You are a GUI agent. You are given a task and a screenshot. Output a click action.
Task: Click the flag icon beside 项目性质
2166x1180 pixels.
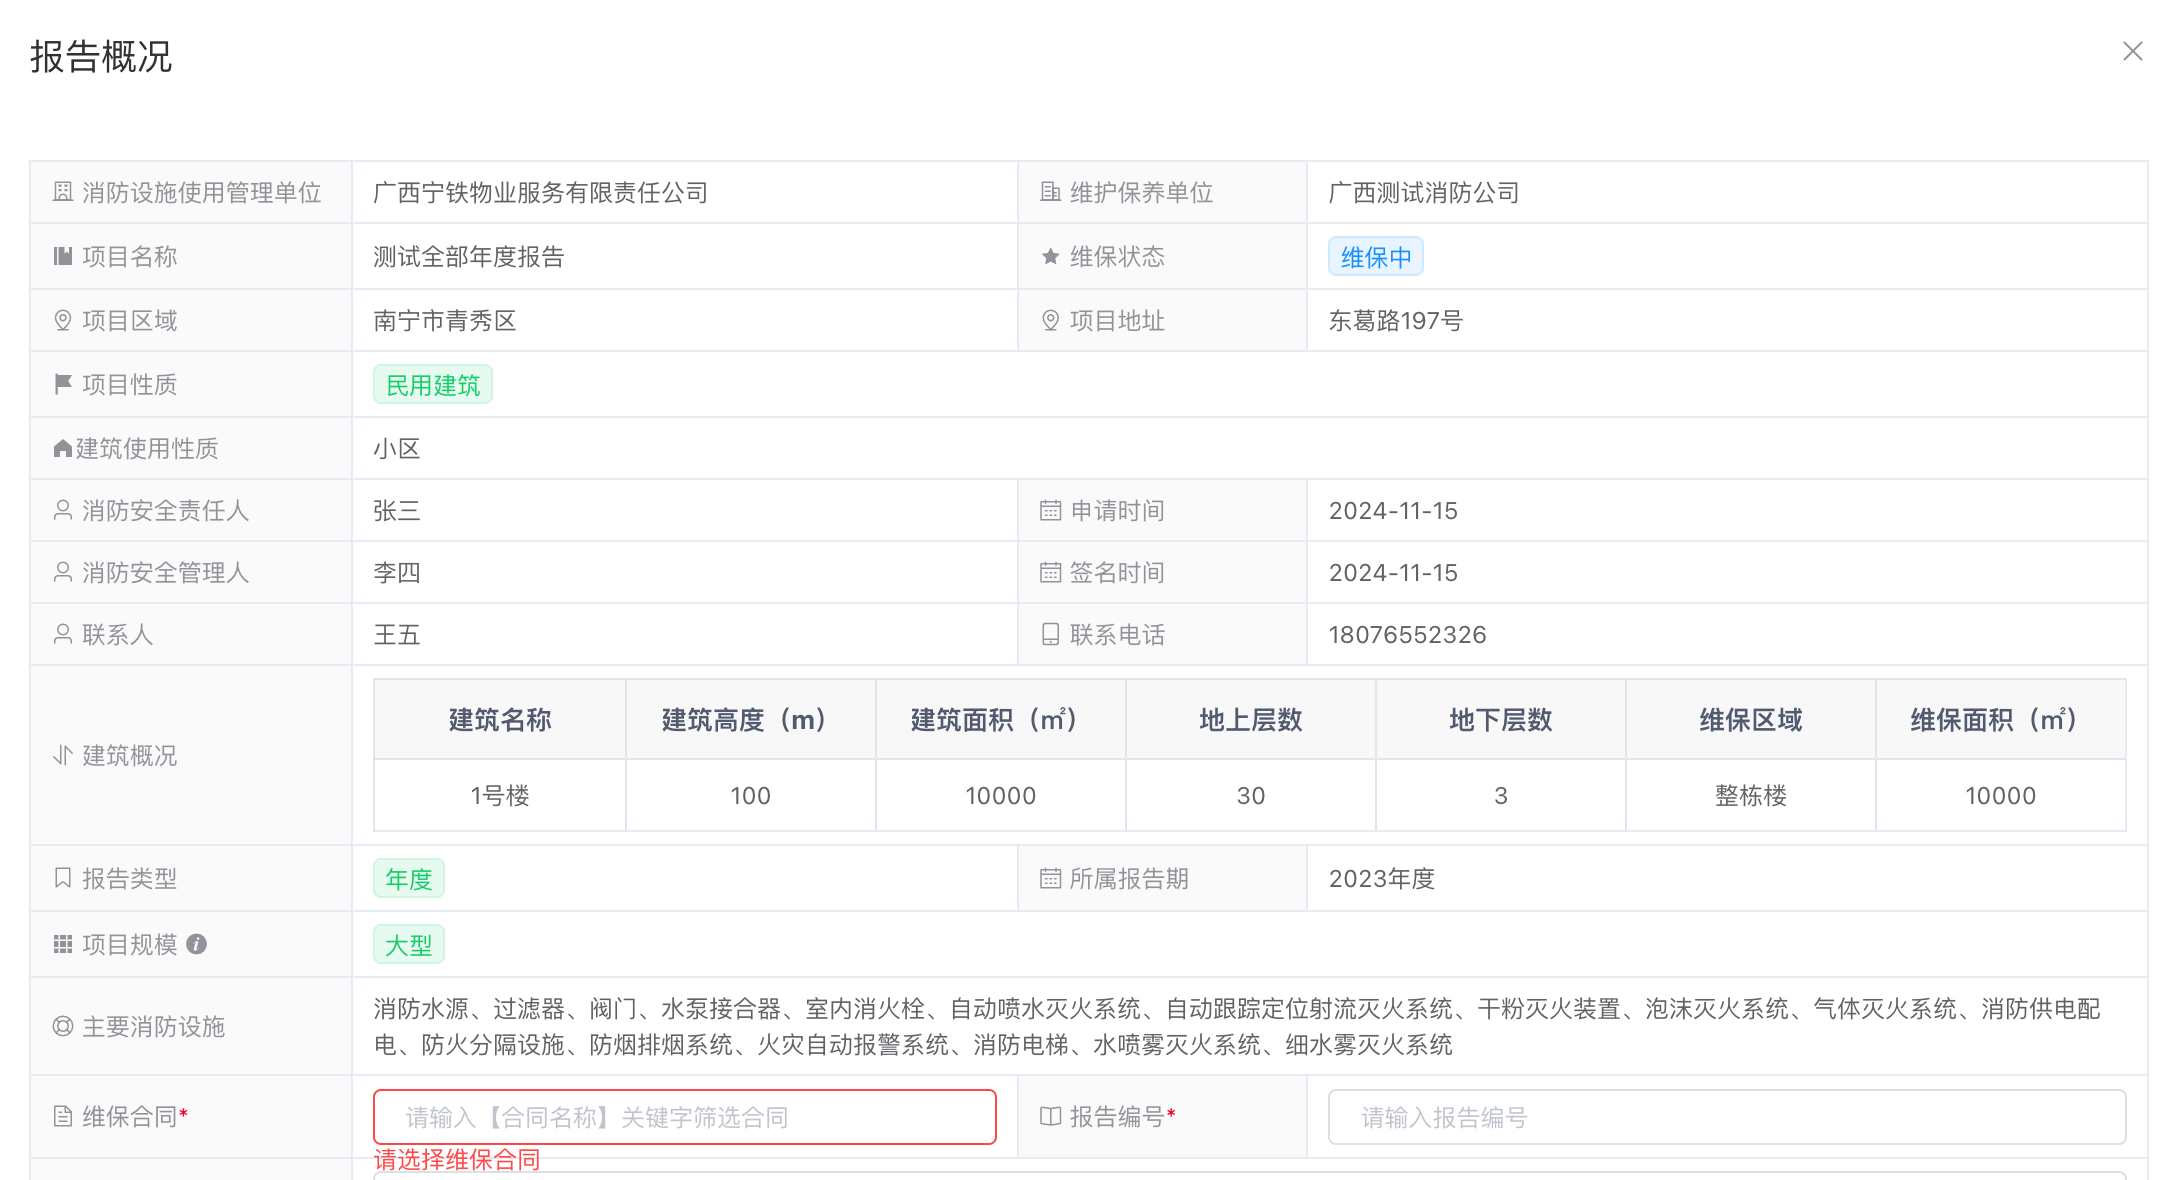63,384
